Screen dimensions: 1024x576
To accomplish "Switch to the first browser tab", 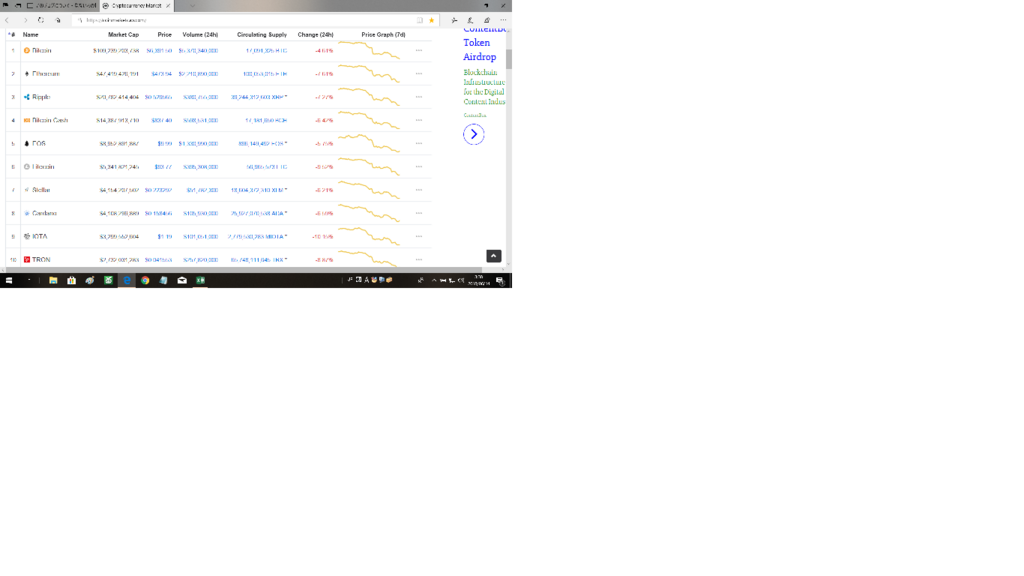I will pyautogui.click(x=61, y=6).
